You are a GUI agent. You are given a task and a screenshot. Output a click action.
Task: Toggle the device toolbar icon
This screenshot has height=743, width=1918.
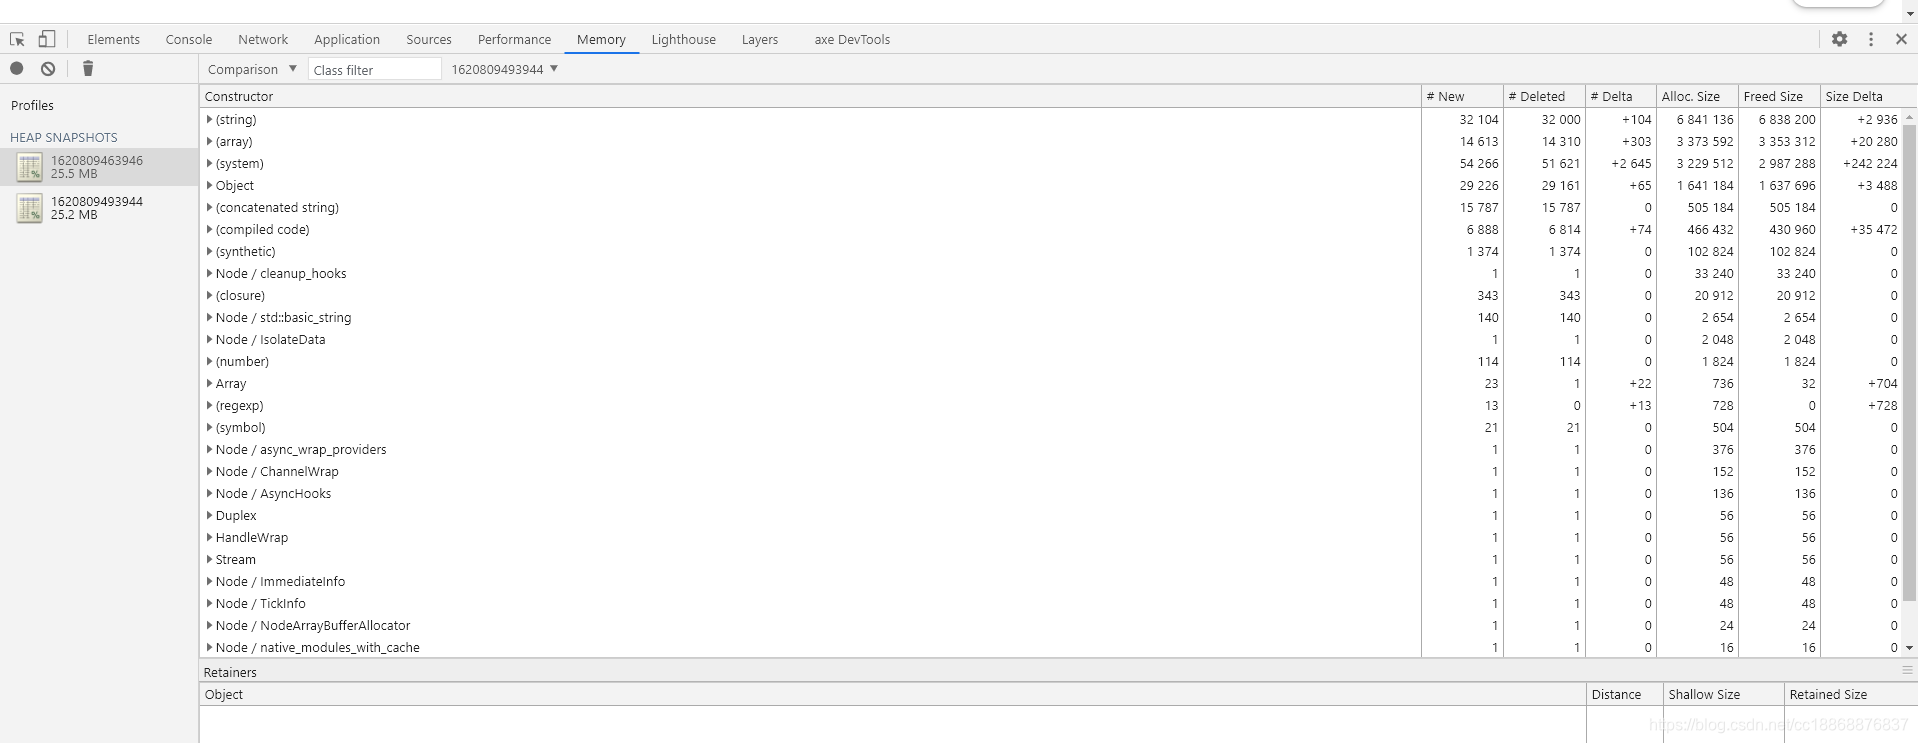pos(46,39)
